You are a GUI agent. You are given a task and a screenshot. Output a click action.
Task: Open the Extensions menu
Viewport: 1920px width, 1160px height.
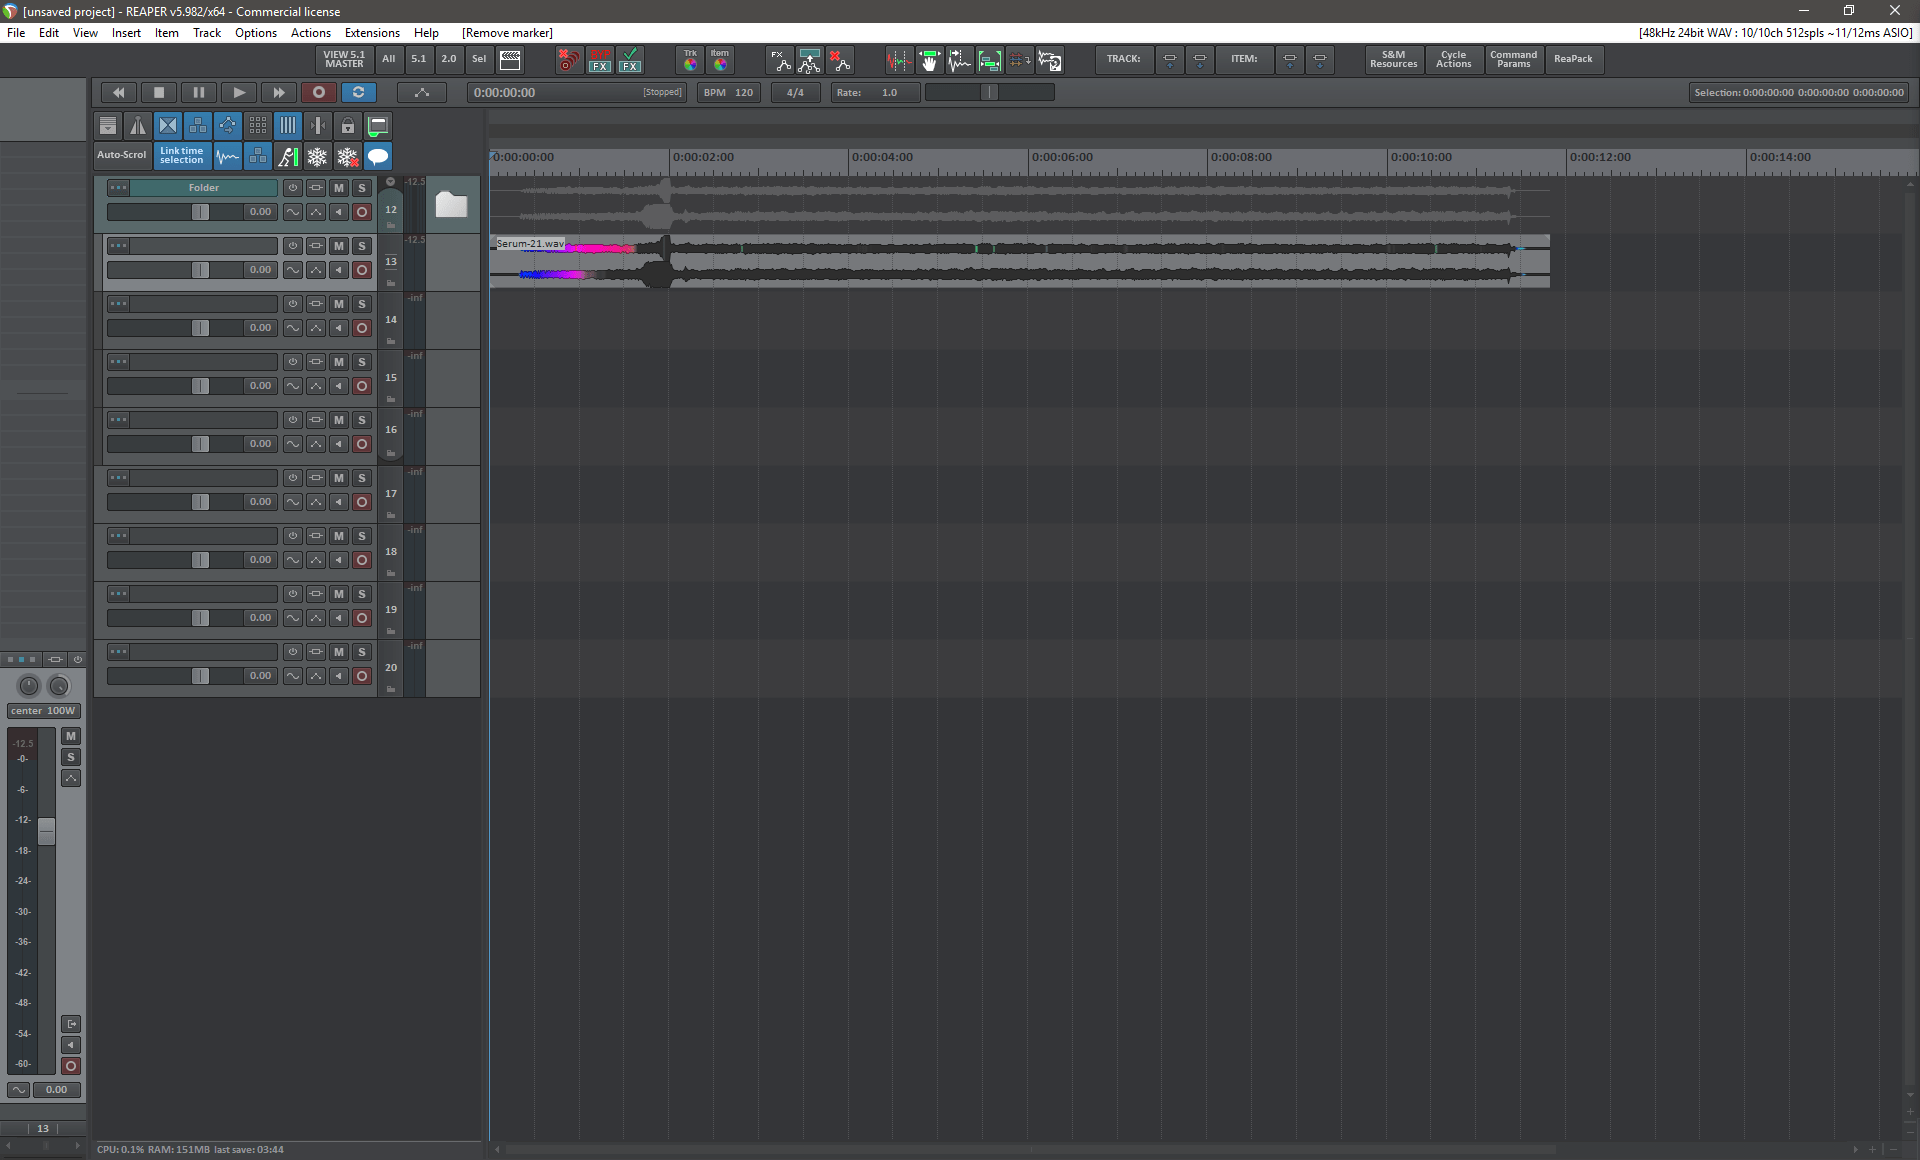pyautogui.click(x=372, y=33)
